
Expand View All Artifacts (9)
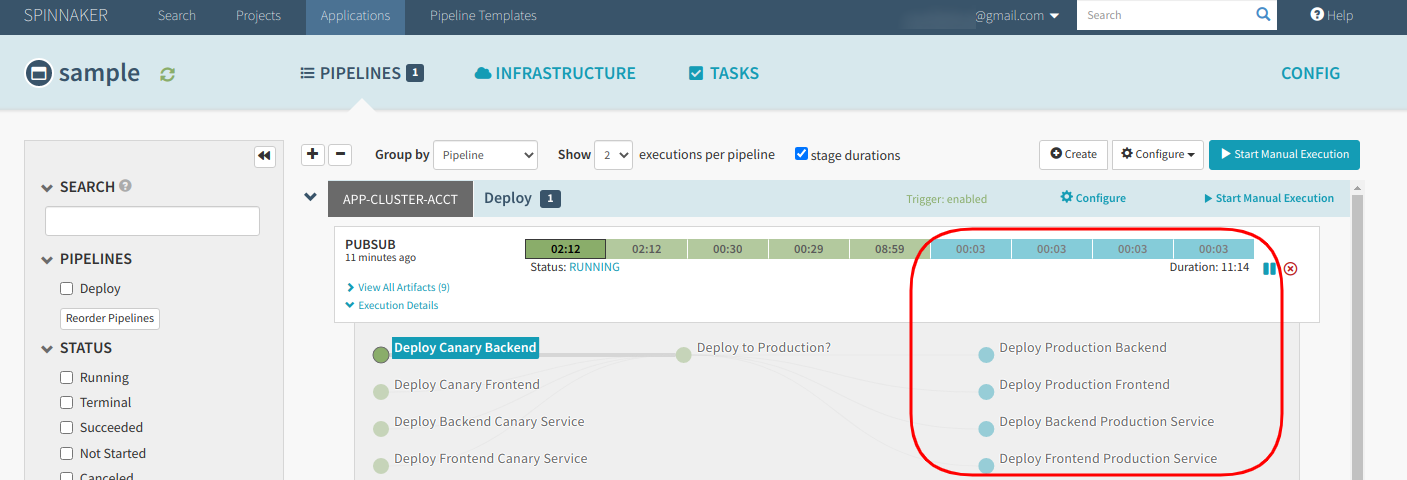[x=397, y=287]
